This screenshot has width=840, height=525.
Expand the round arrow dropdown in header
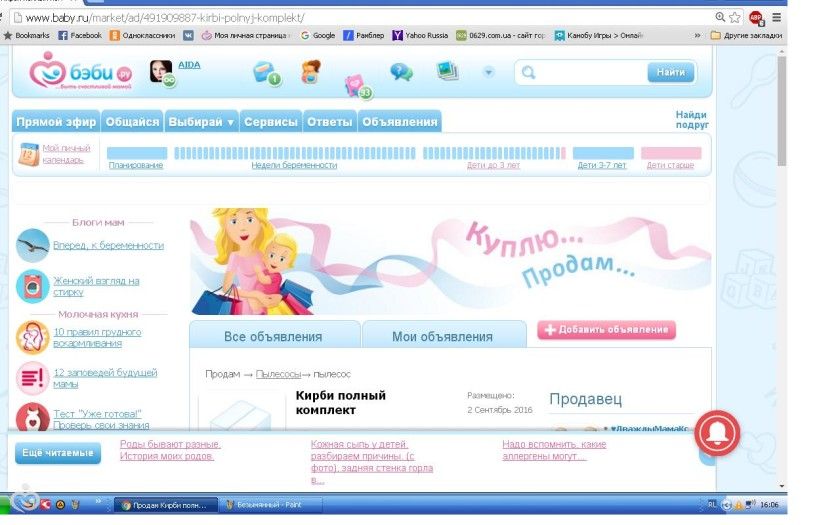[x=488, y=72]
